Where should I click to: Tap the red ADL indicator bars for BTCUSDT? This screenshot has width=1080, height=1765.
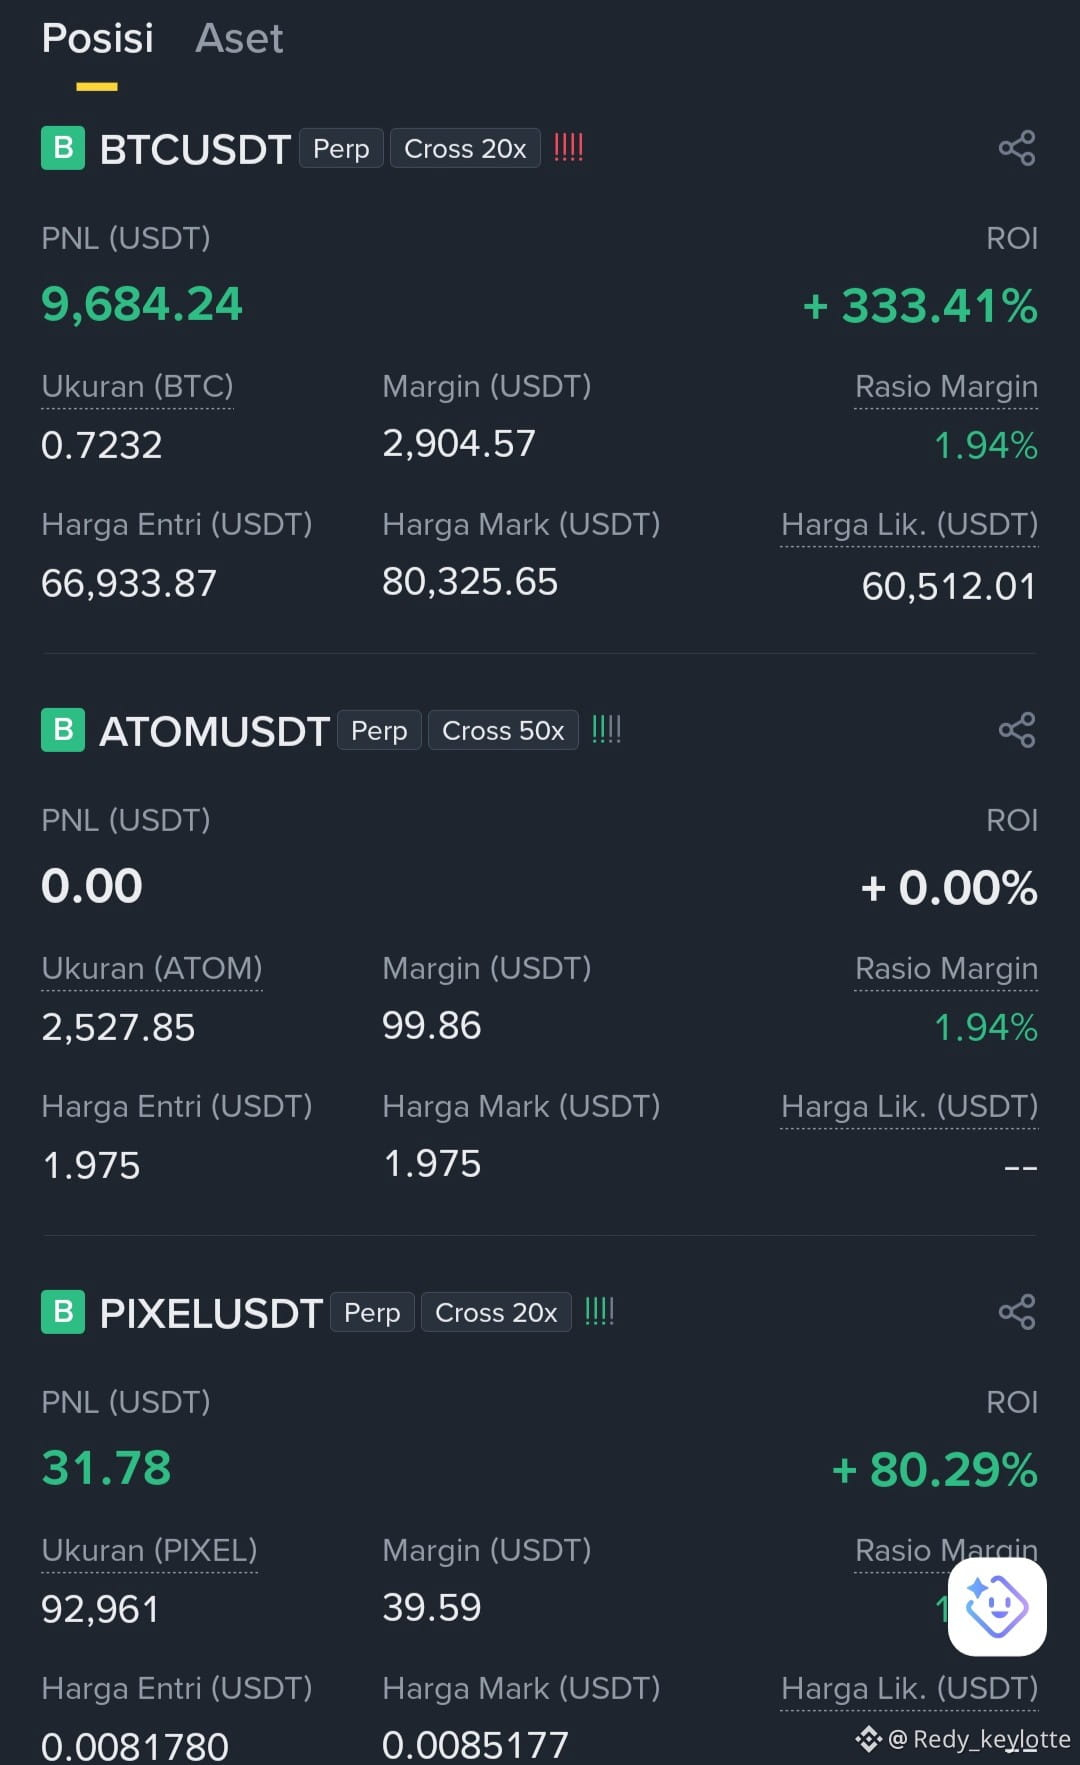[x=569, y=148]
